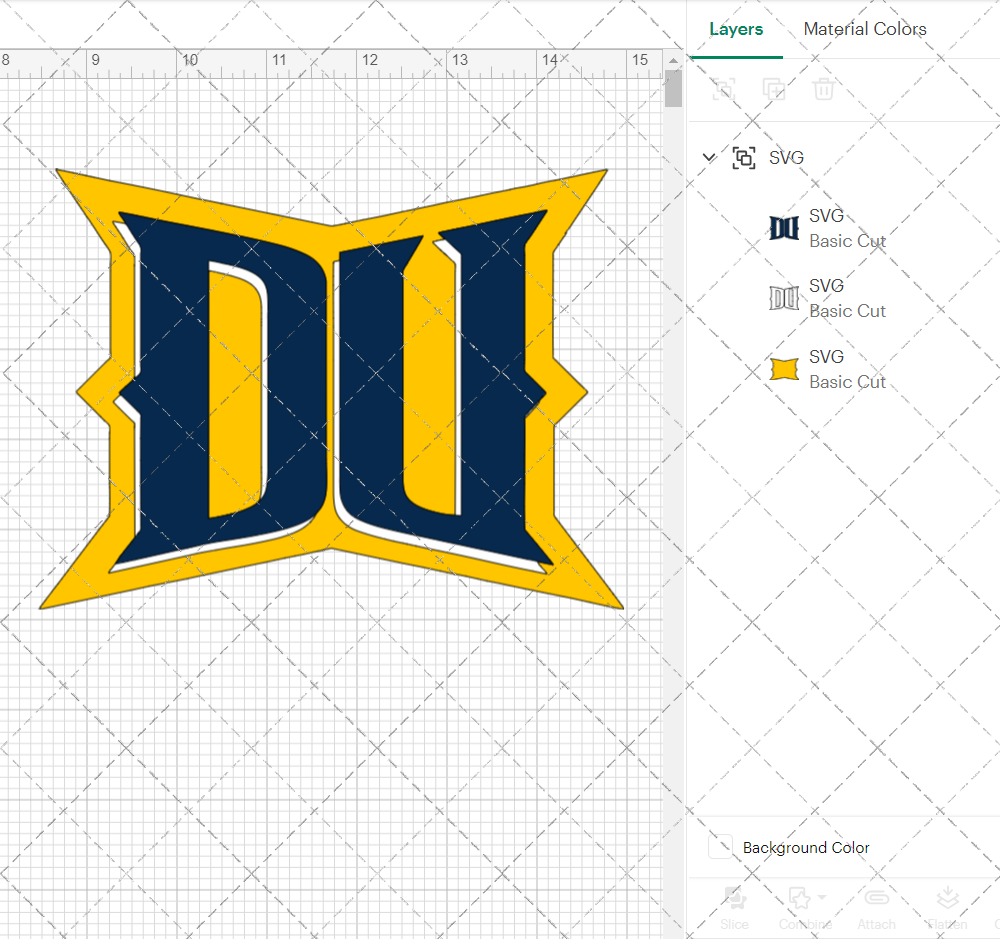Collapse the SVG group chevron
Screen dimensions: 1000x939
(709, 157)
